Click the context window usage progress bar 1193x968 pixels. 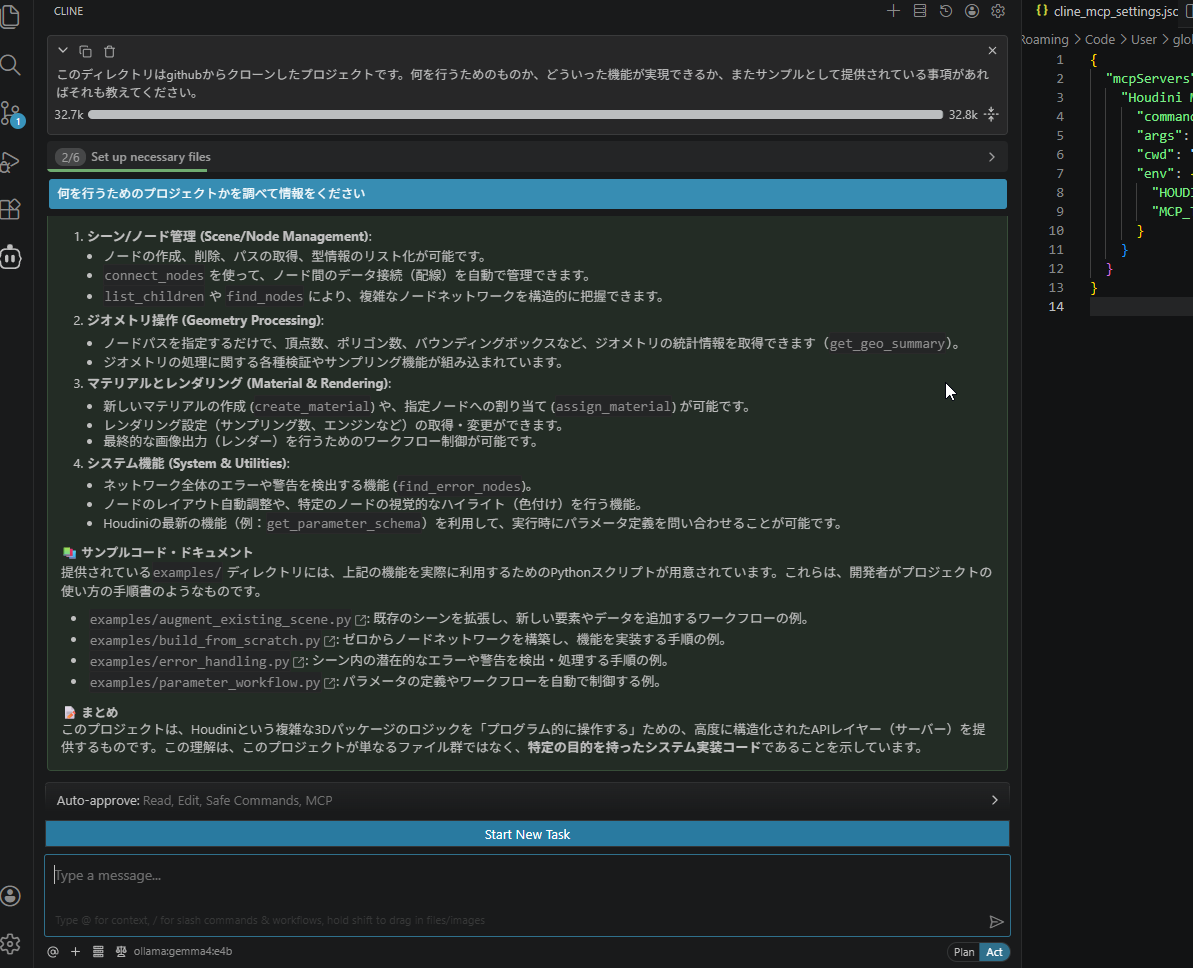[x=515, y=114]
